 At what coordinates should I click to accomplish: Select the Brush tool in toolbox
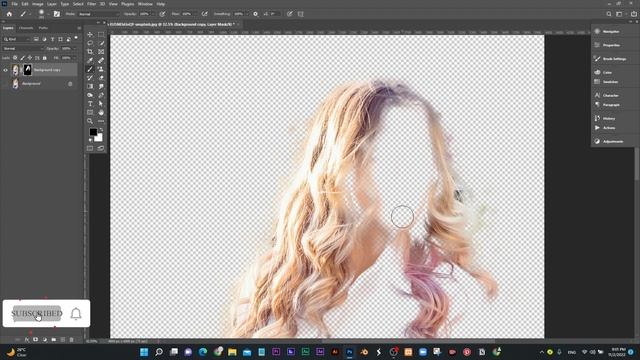click(90, 69)
